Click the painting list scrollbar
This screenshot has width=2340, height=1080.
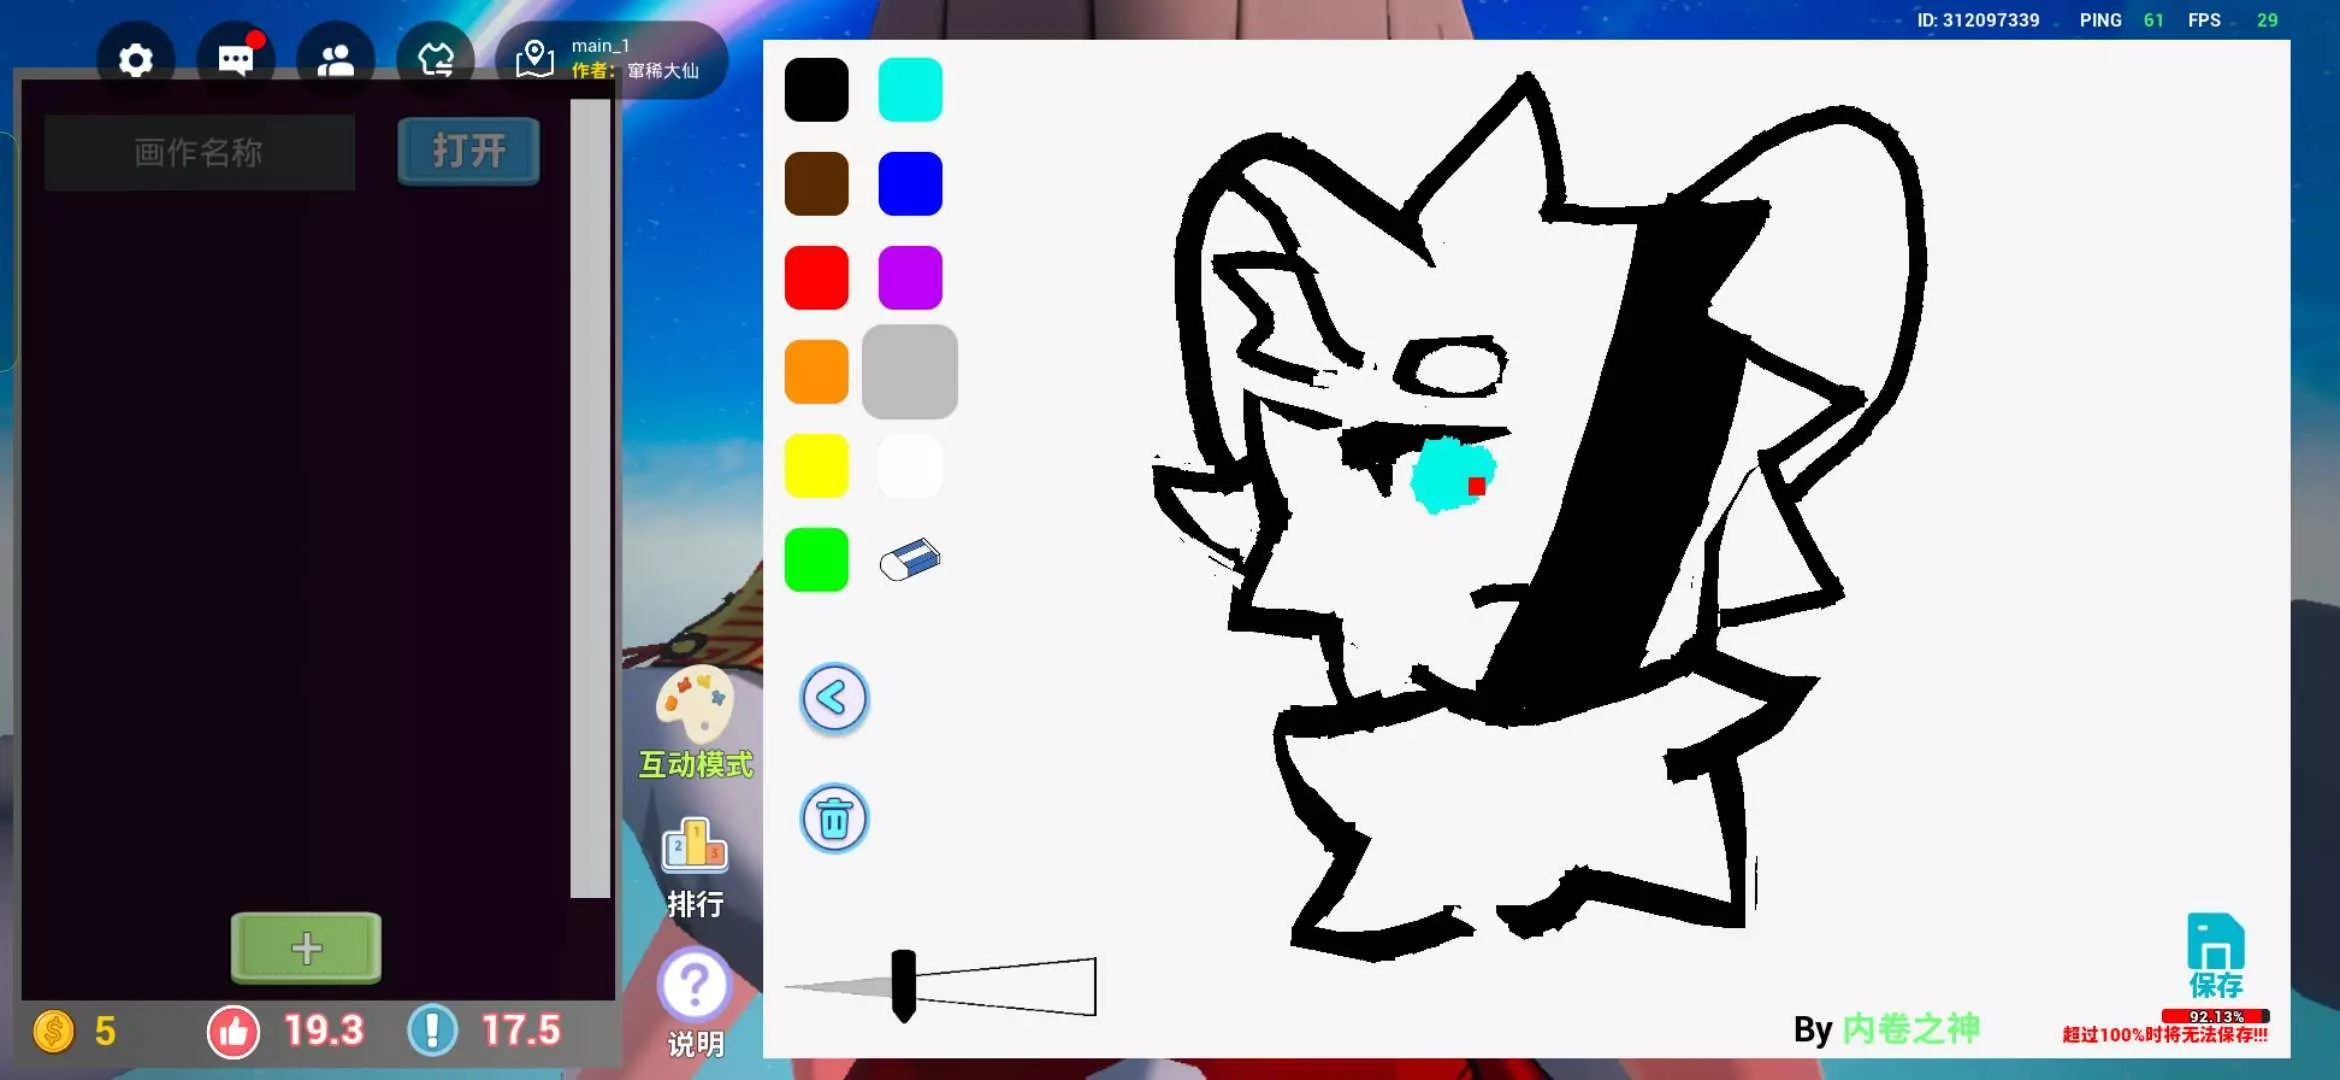pos(590,498)
